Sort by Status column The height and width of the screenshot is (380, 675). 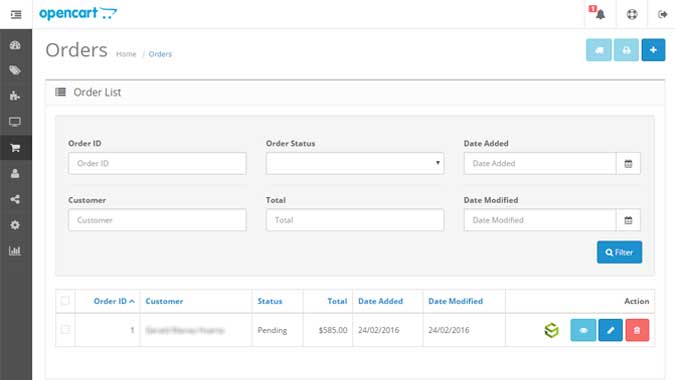[x=270, y=301]
